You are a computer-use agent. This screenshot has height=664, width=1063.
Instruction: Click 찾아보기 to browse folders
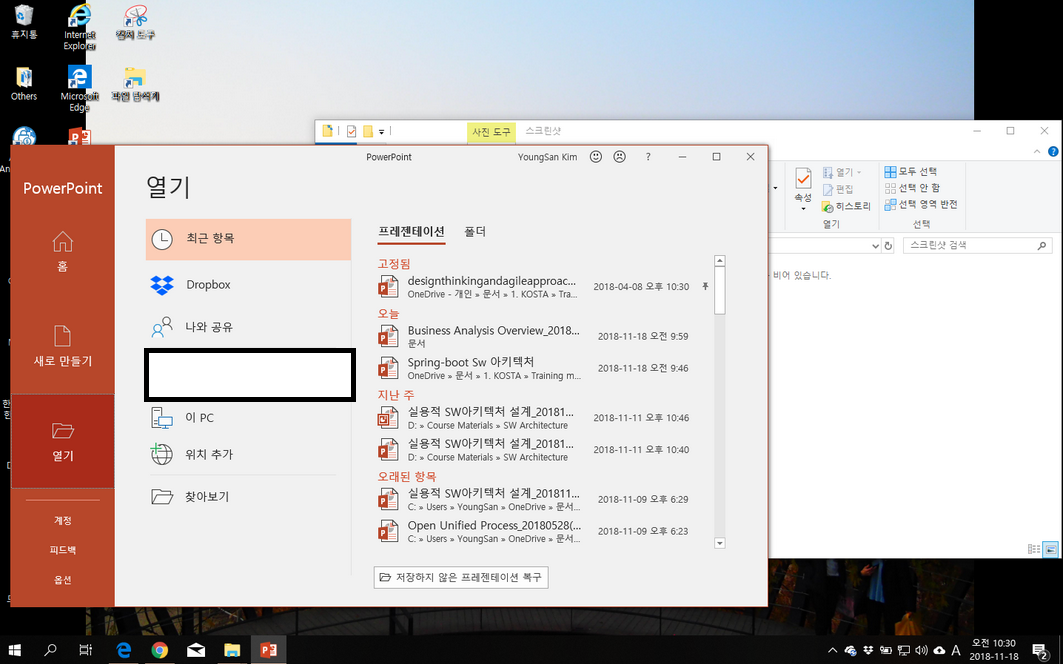248,496
